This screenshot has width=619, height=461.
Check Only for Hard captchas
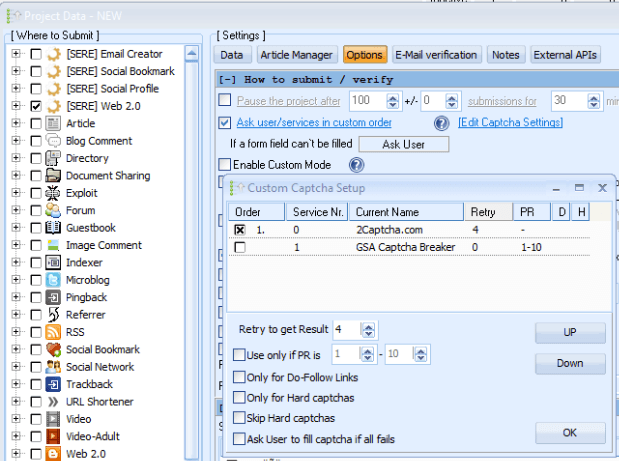(239, 397)
